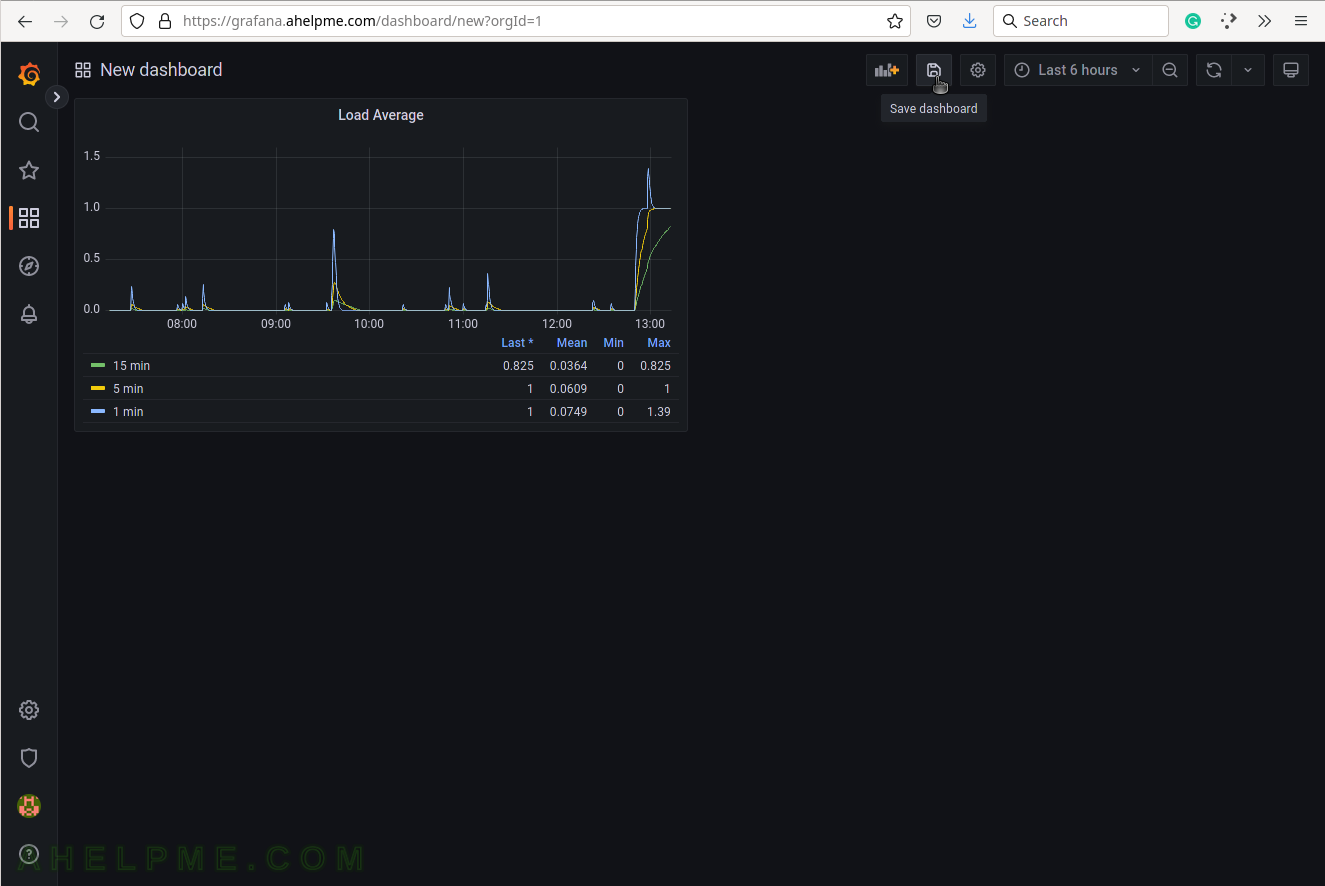Image resolution: width=1325 pixels, height=886 pixels.
Task: Click the browser Forward arrow
Action: coord(61,21)
